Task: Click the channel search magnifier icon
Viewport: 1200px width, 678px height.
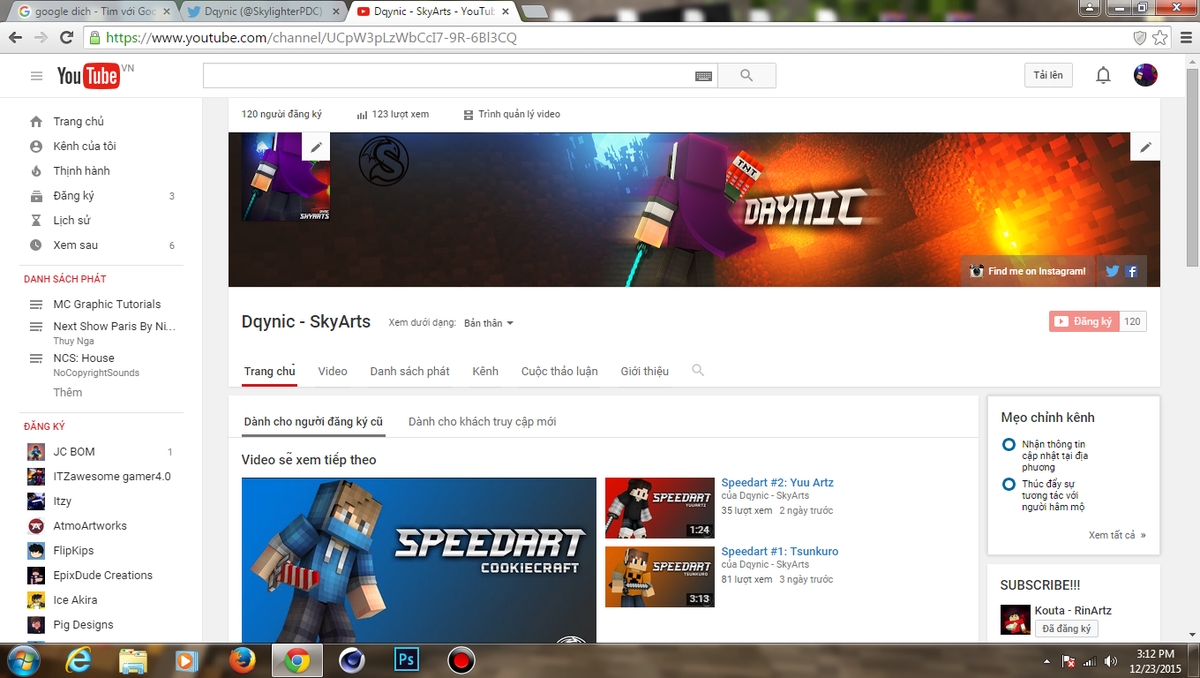Action: pyautogui.click(x=698, y=370)
